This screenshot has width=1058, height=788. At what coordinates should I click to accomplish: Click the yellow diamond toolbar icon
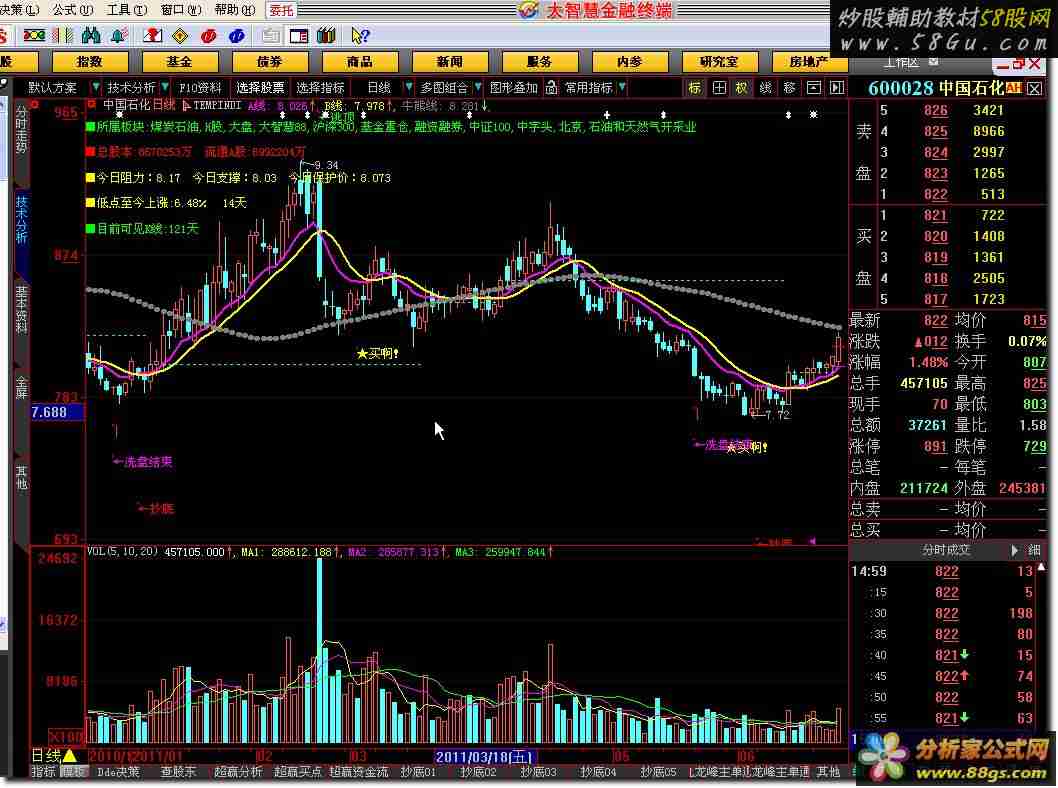tap(180, 36)
